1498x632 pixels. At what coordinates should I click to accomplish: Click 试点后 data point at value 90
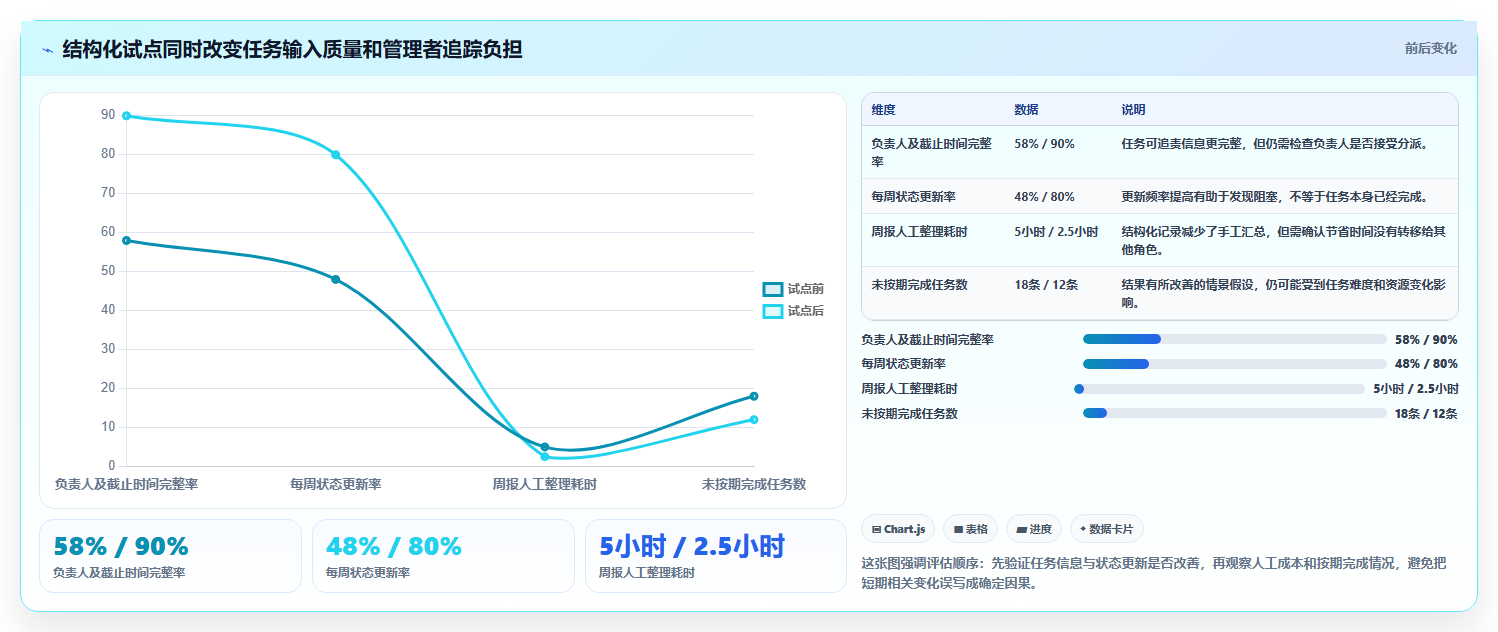pos(126,116)
